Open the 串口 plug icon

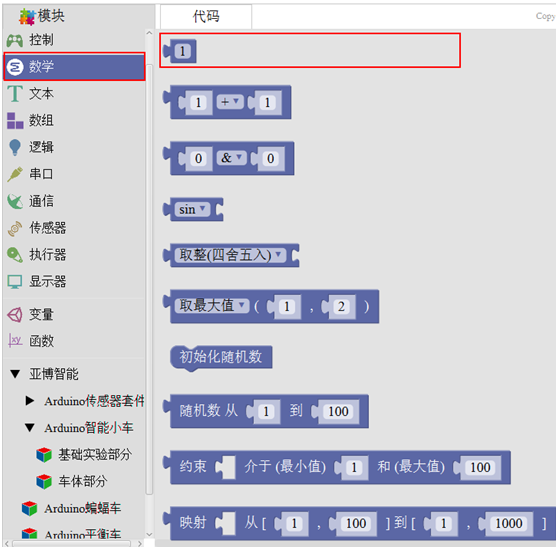(15, 174)
